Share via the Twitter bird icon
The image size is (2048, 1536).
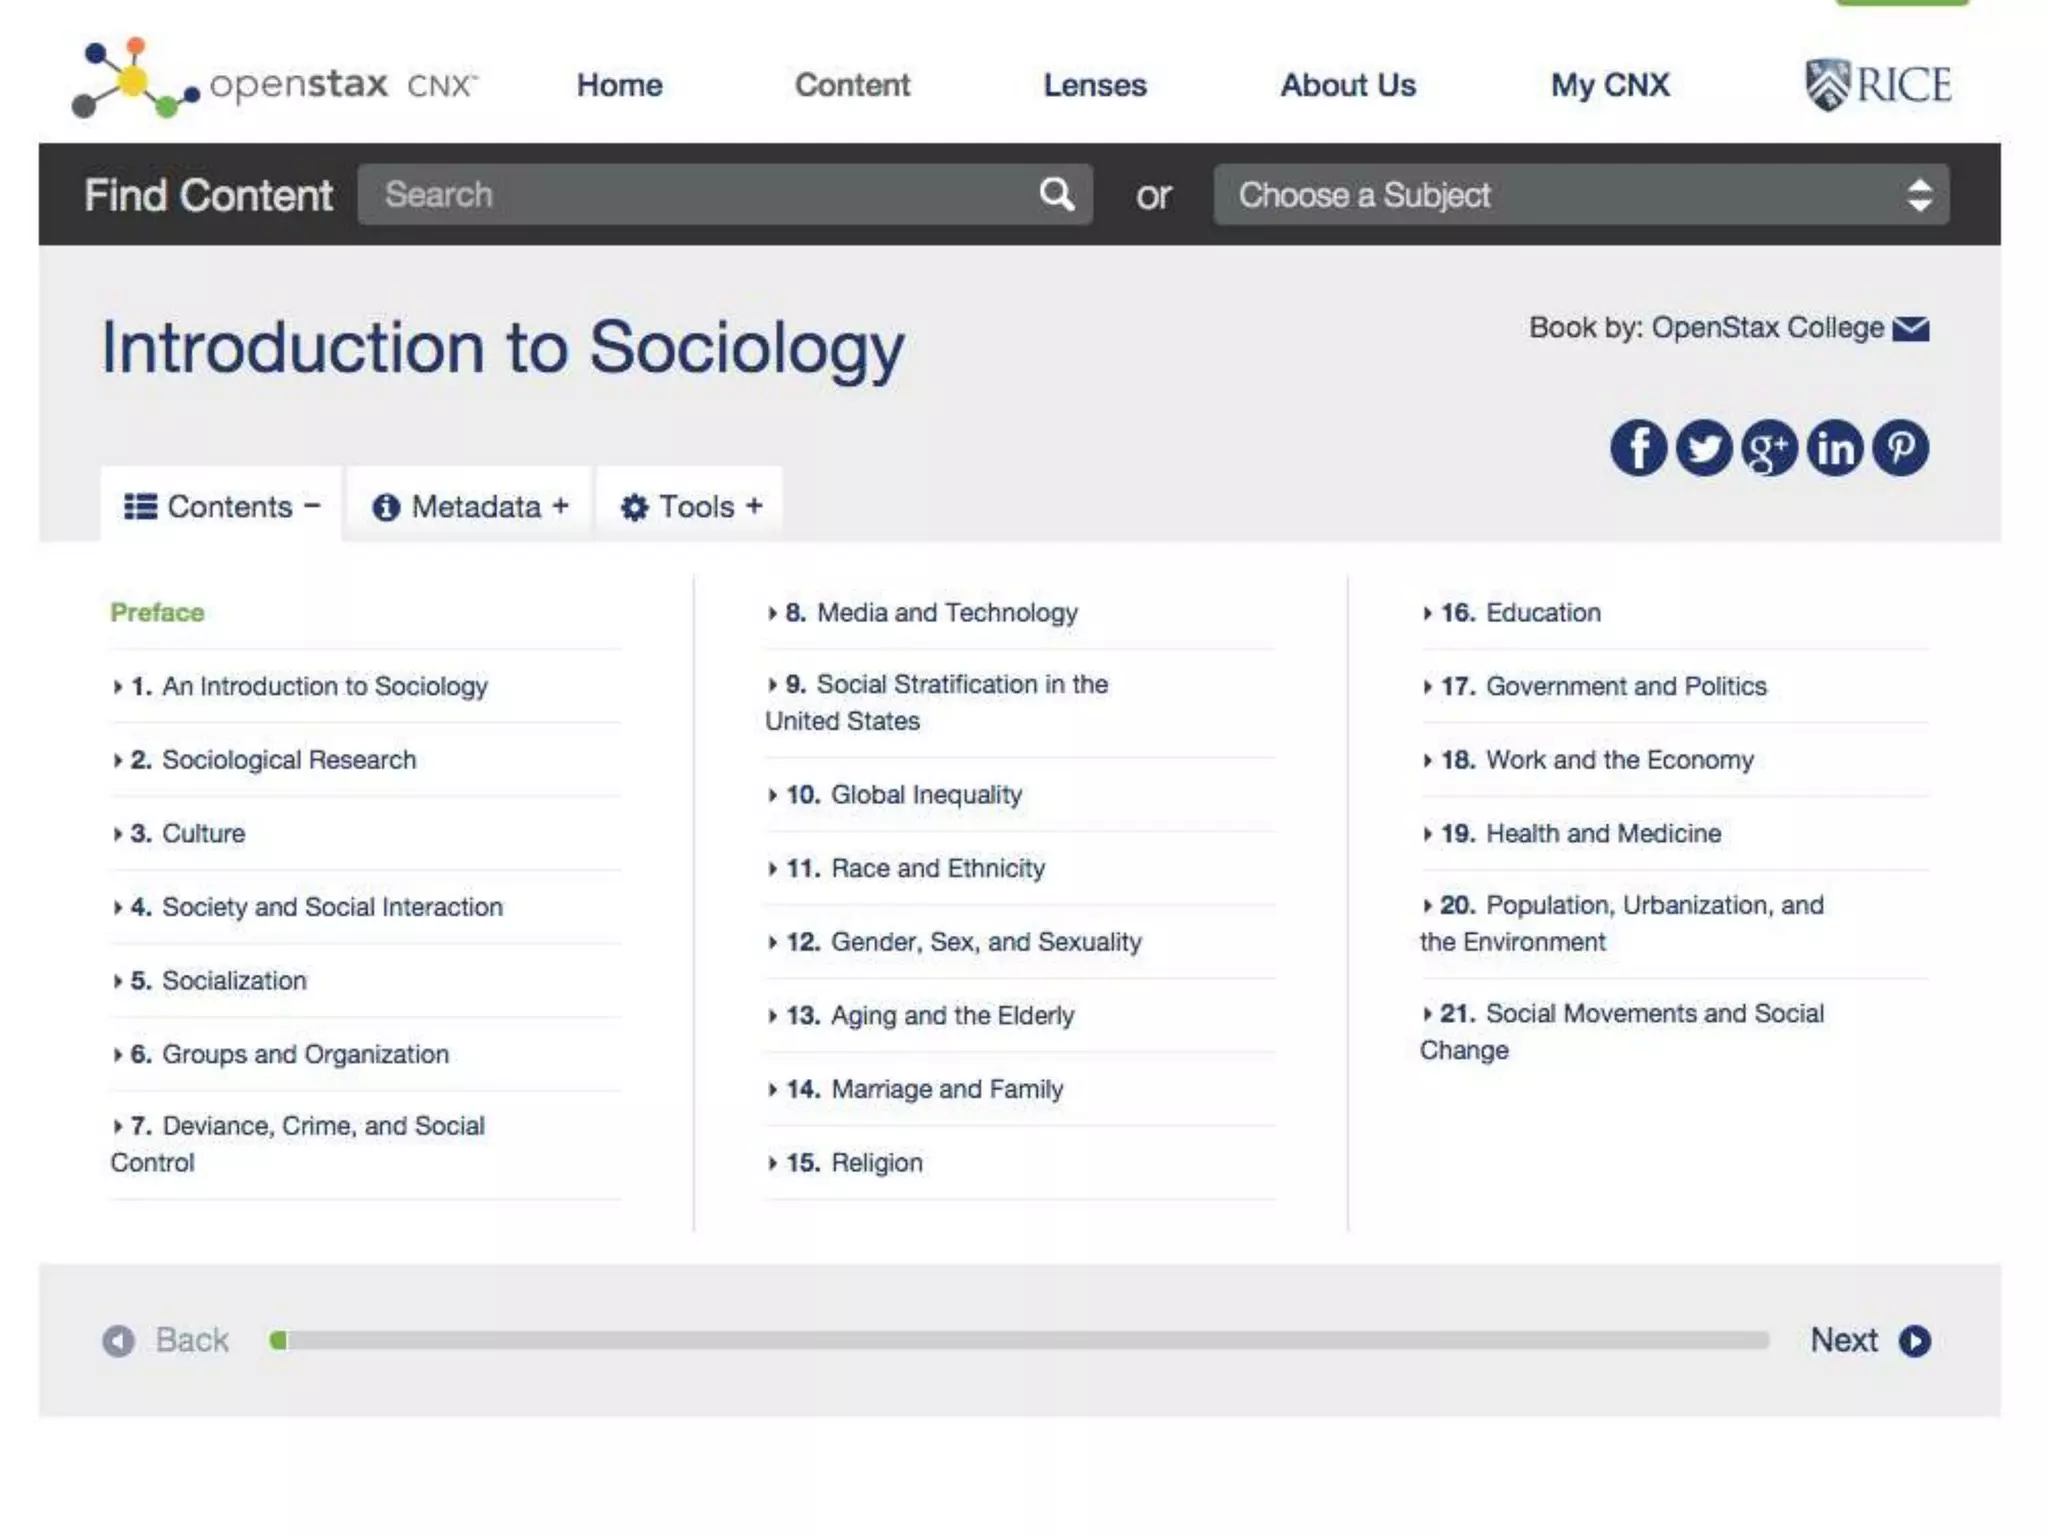(1703, 448)
